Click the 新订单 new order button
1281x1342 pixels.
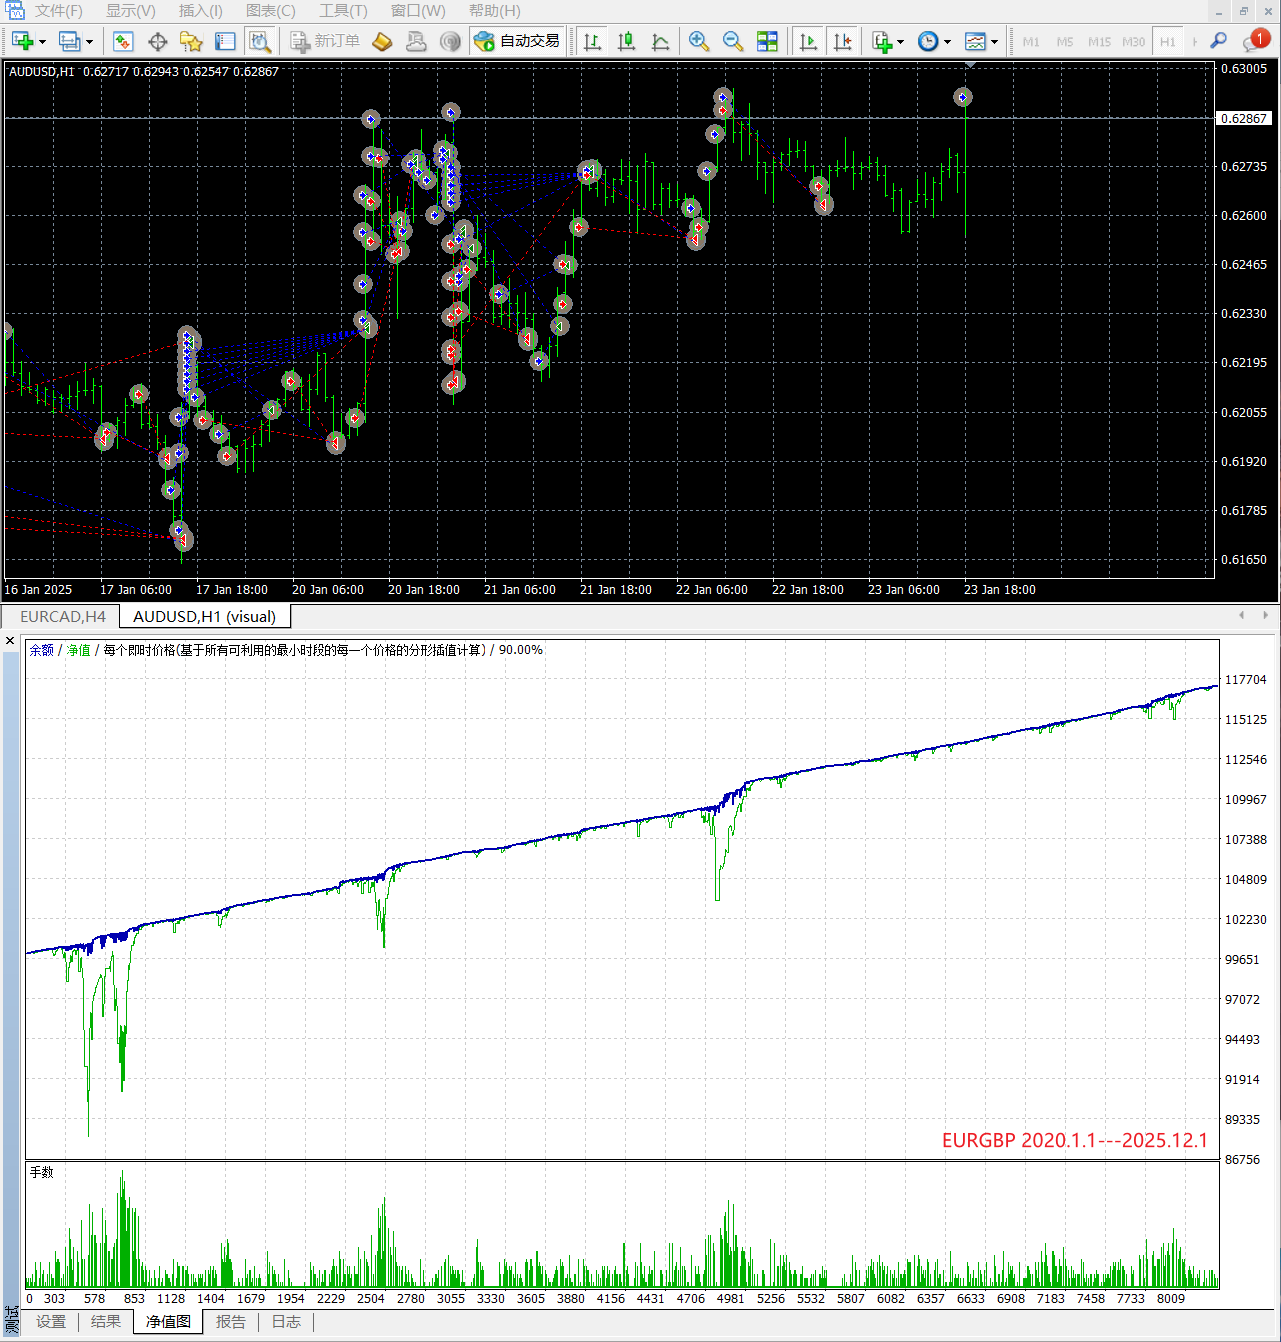pos(325,41)
